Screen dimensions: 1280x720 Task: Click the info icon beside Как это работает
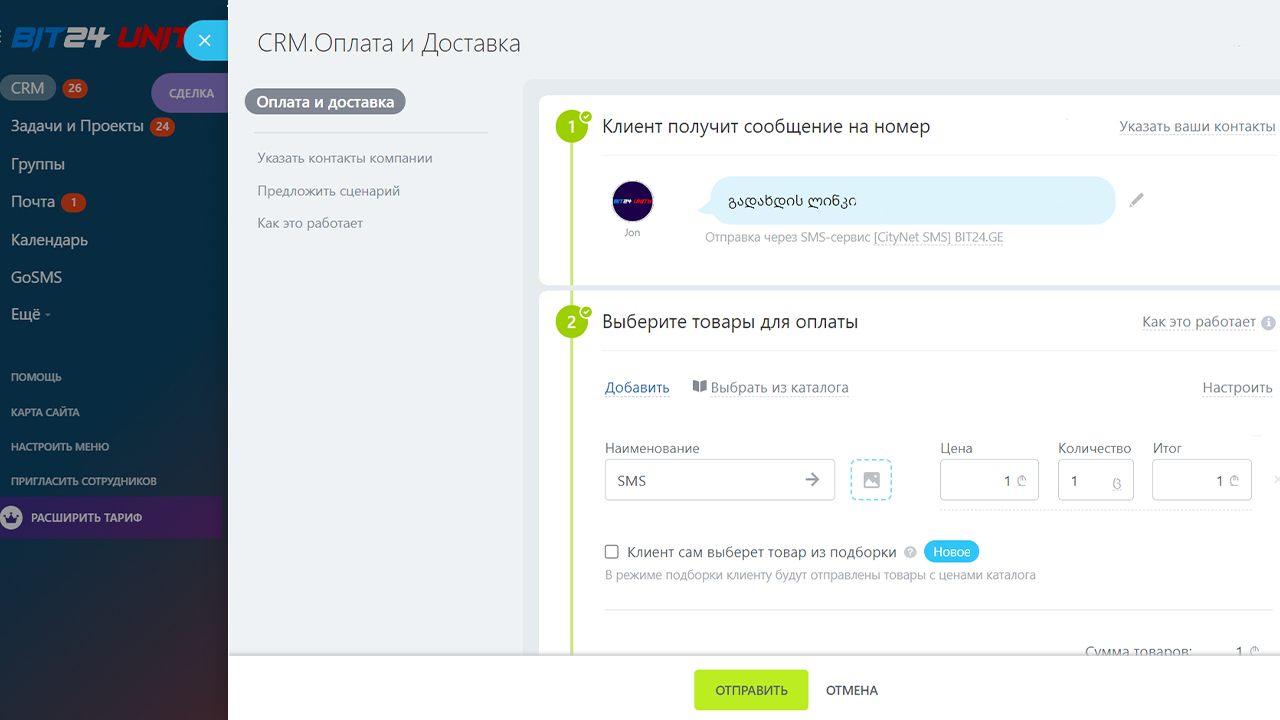pyautogui.click(x=1268, y=323)
